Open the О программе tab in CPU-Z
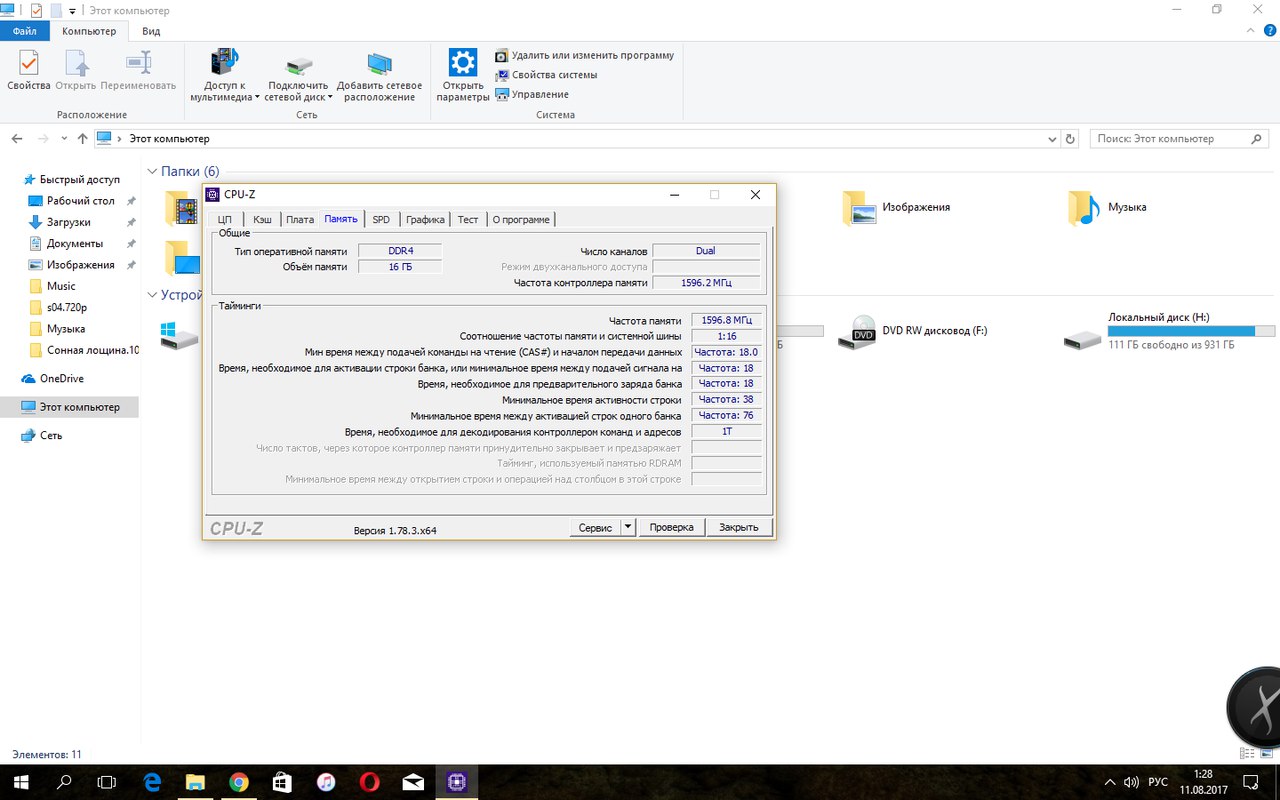 click(521, 219)
